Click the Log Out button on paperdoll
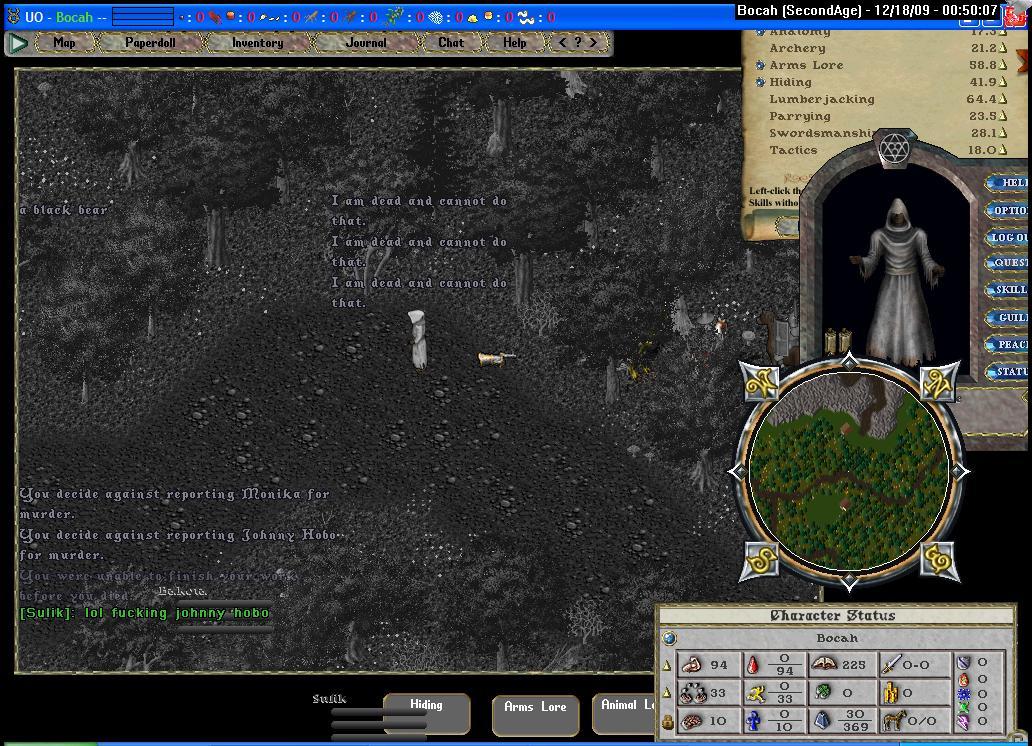Viewport: 1032px width, 746px height. pyautogui.click(x=1008, y=237)
